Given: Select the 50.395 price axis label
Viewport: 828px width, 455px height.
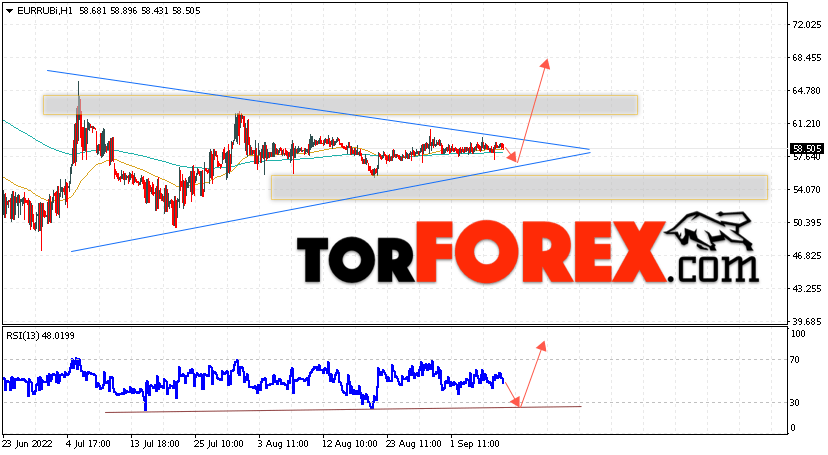Looking at the screenshot, I should [807, 223].
